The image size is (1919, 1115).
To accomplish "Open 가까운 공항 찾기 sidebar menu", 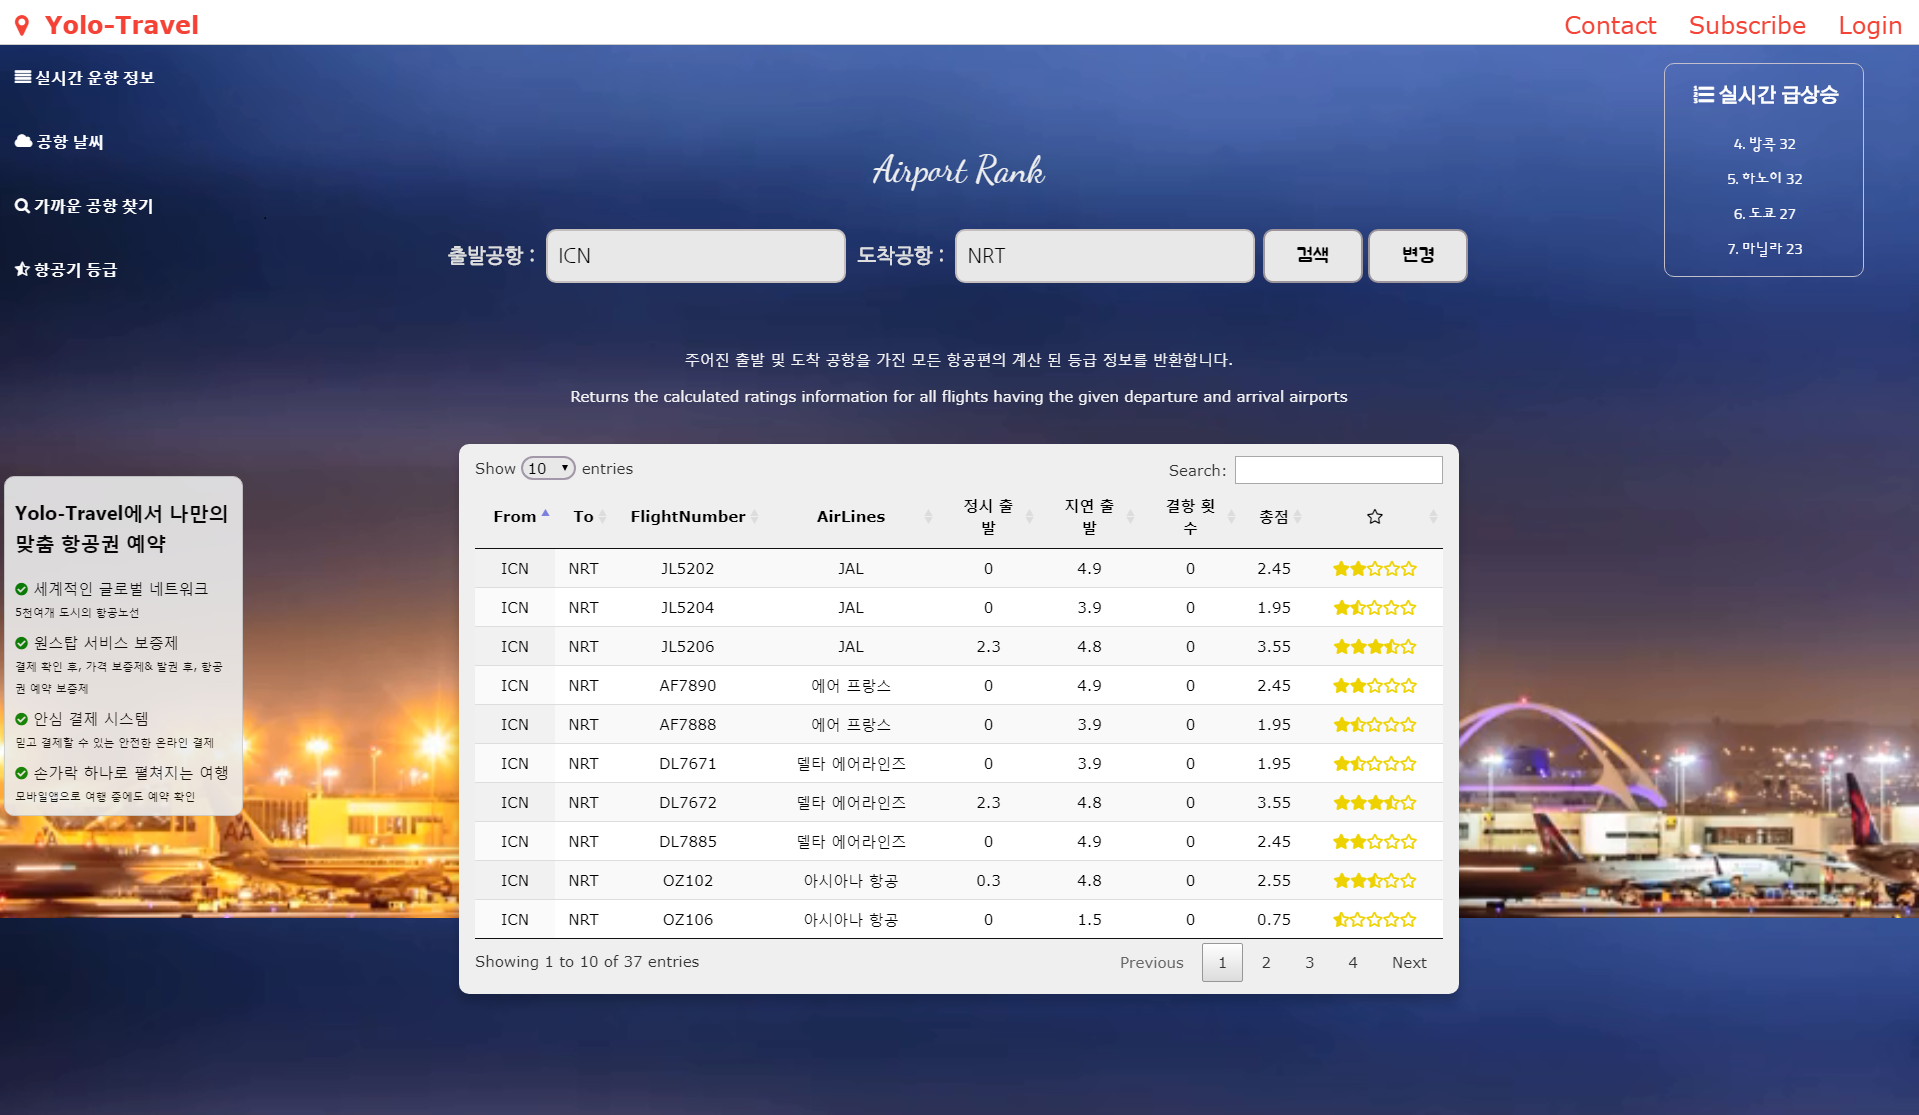I will pos(84,206).
